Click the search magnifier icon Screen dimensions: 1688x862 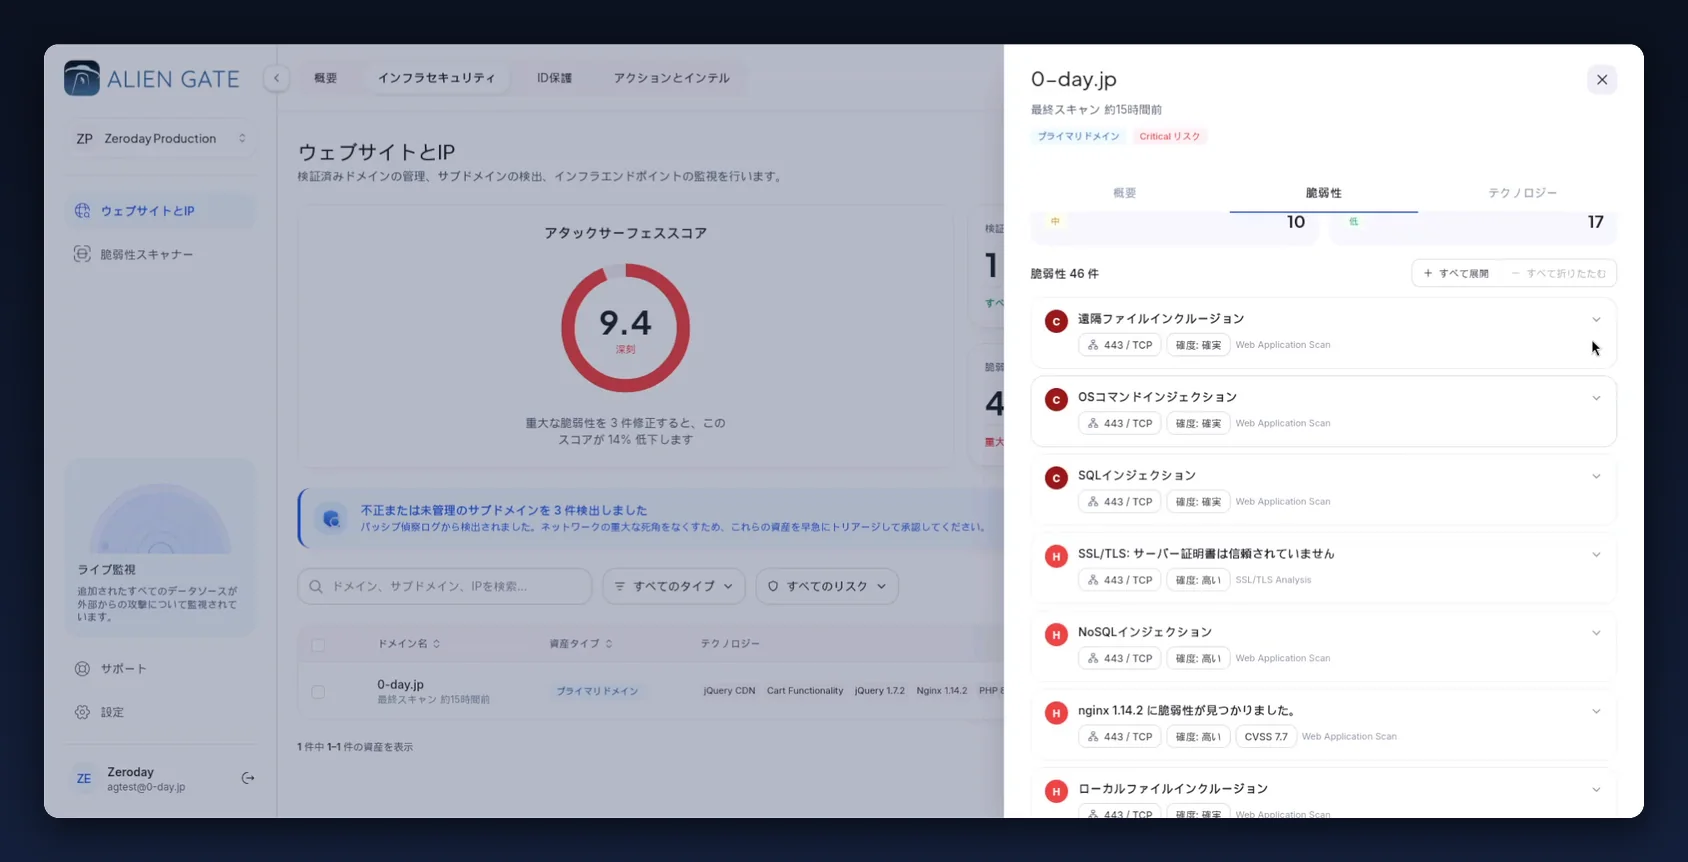316,586
